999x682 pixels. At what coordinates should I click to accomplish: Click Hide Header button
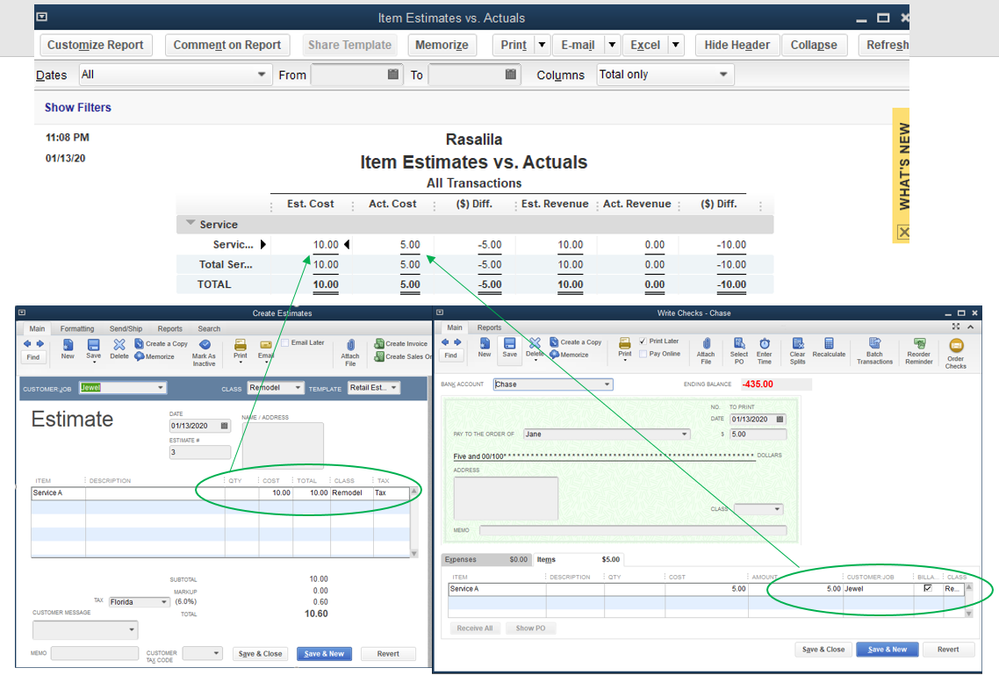[737, 45]
